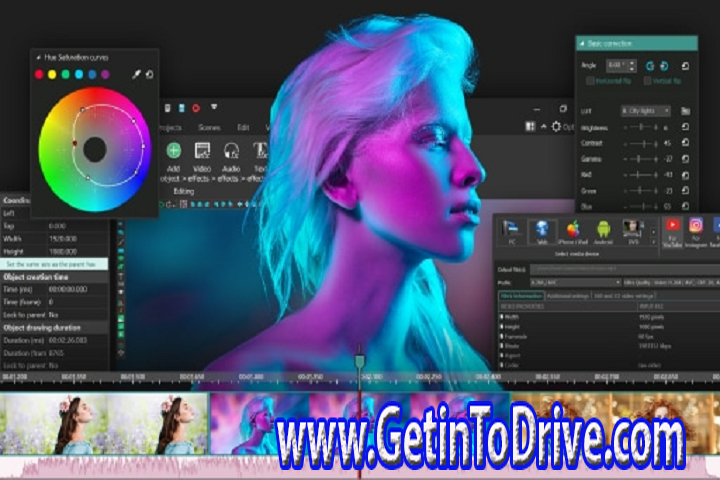Enable the Vertical flip checkbox
This screenshot has height=480, width=720.
[647, 81]
